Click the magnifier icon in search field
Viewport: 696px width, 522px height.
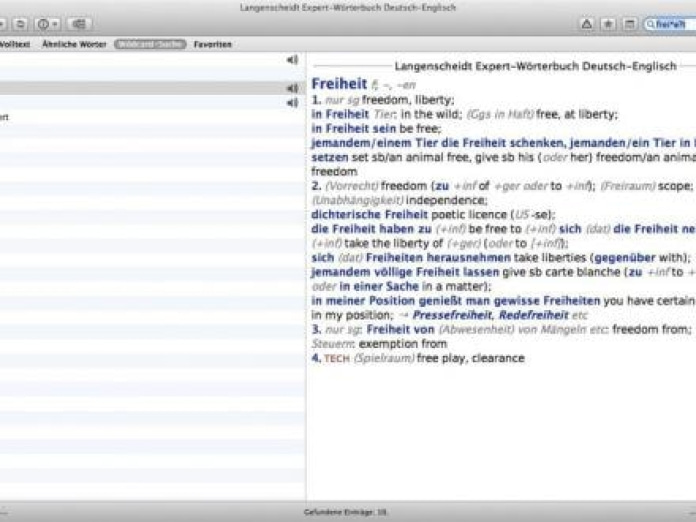[650, 24]
